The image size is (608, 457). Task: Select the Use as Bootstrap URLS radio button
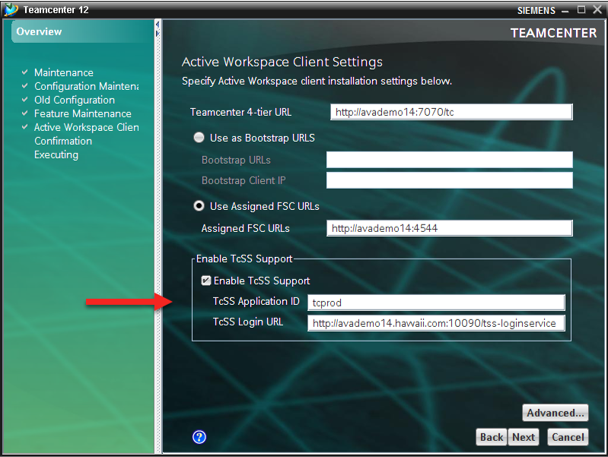coord(199,138)
